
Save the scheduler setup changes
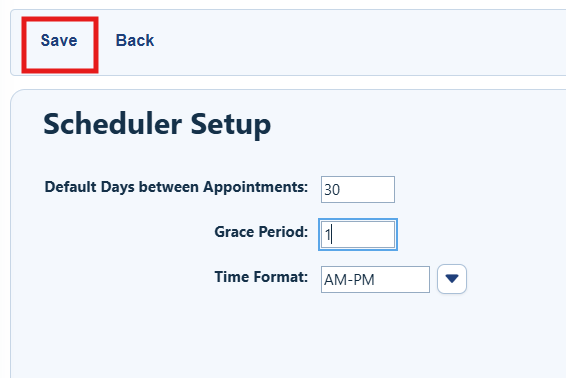click(x=59, y=40)
